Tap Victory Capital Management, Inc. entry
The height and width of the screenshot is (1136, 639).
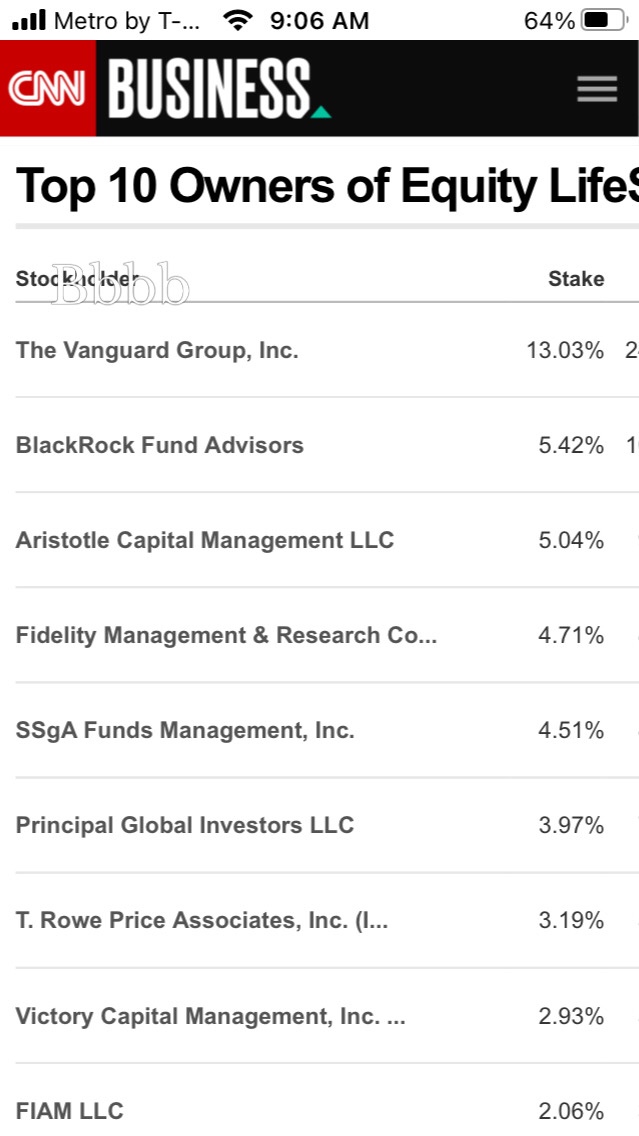click(x=210, y=1016)
